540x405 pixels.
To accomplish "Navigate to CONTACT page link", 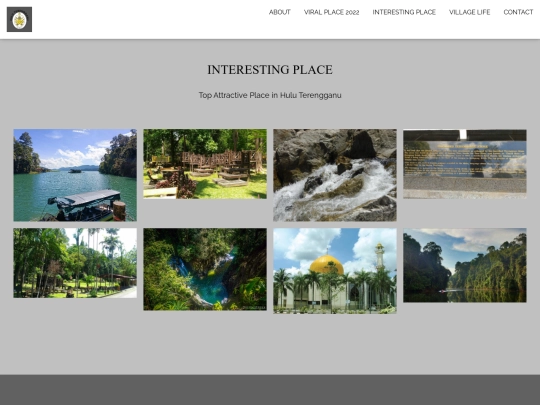I will (518, 12).
